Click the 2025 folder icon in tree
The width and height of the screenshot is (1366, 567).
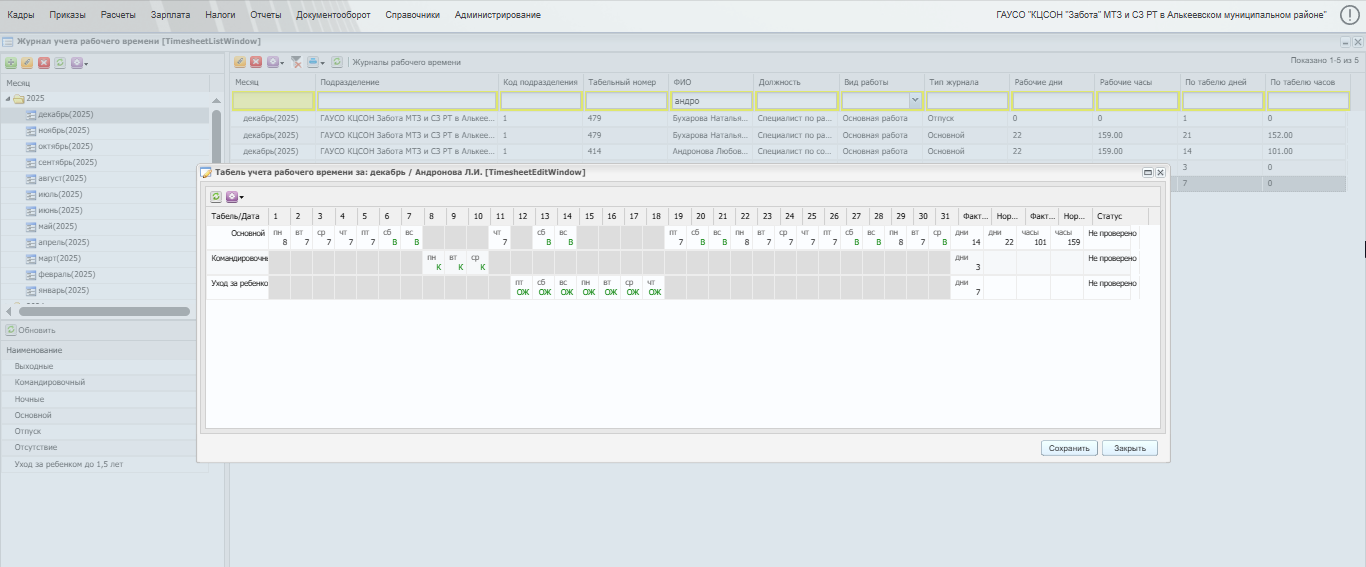coord(19,99)
